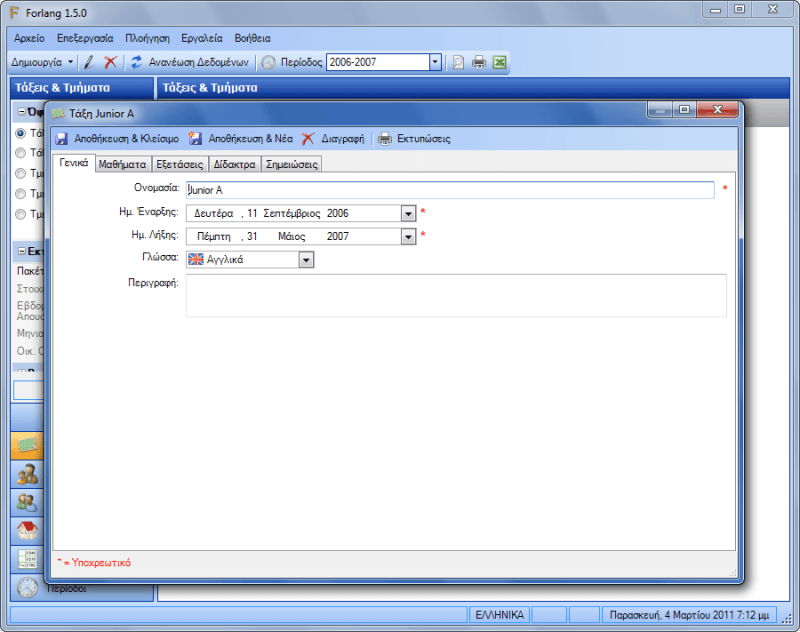Switch to the Μαθήματα tab
Screen dimensions: 800x632
tap(123, 164)
